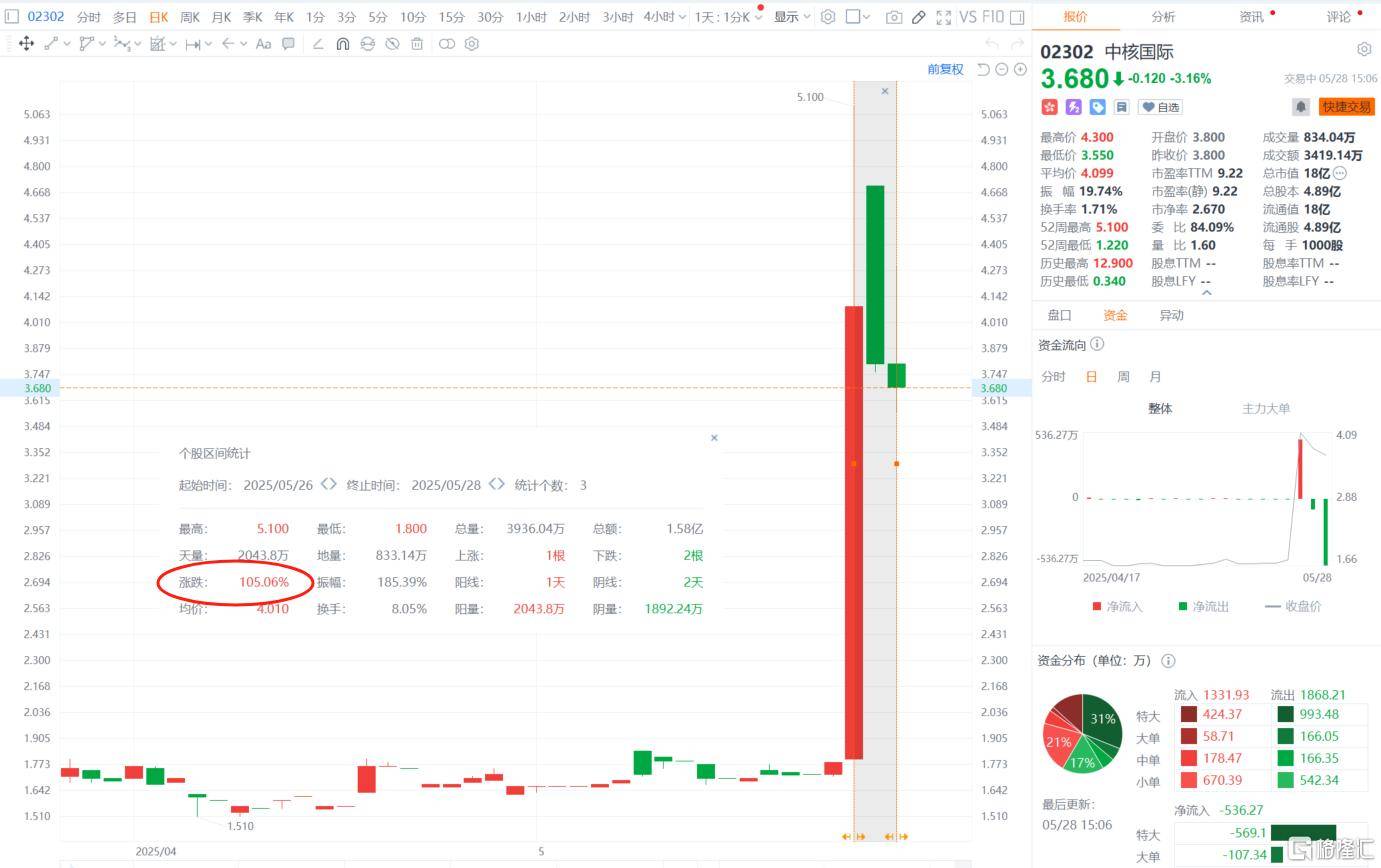This screenshot has width=1381, height=868.
Task: Switch to the 资讯 tab
Action: point(1251,17)
